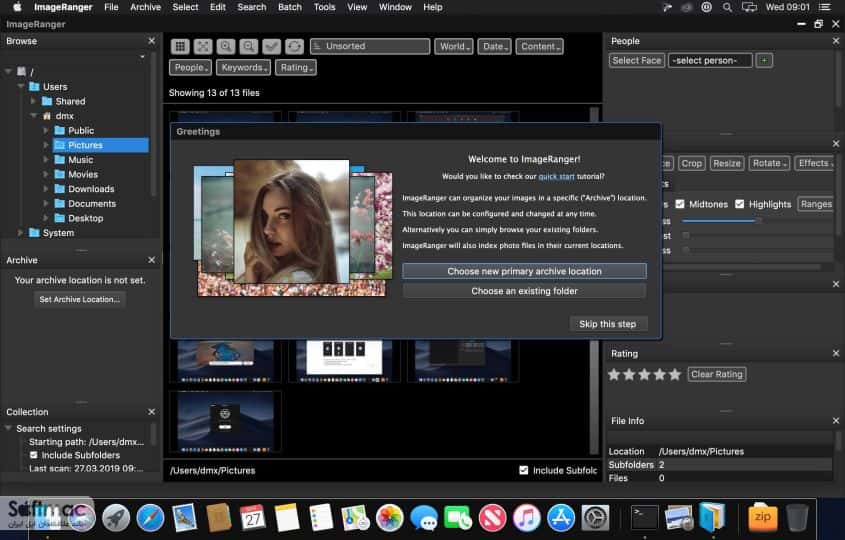This screenshot has height=540, width=845.
Task: Open the -select person- combo box
Action: pos(710,60)
